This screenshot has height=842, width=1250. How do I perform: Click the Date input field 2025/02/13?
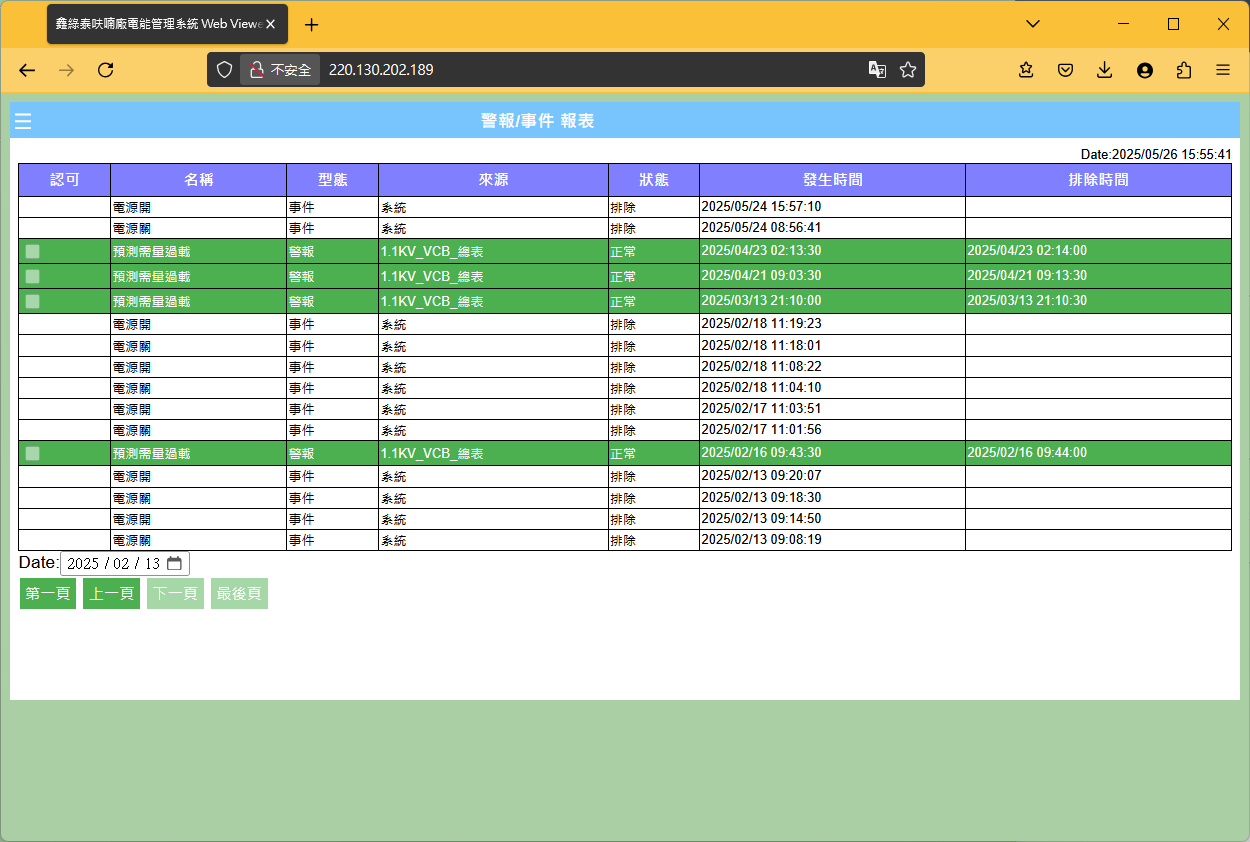pos(125,563)
